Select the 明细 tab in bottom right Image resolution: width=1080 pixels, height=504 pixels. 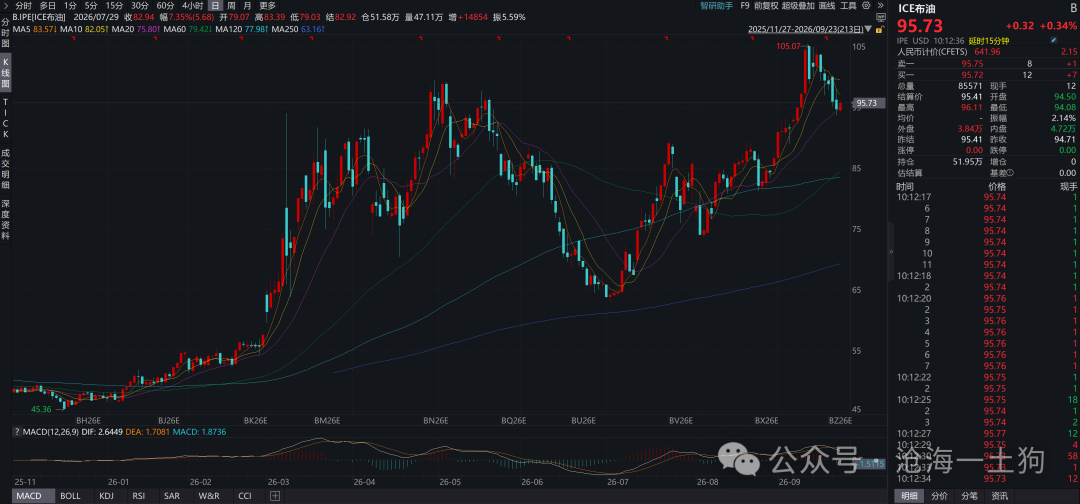tap(911, 496)
